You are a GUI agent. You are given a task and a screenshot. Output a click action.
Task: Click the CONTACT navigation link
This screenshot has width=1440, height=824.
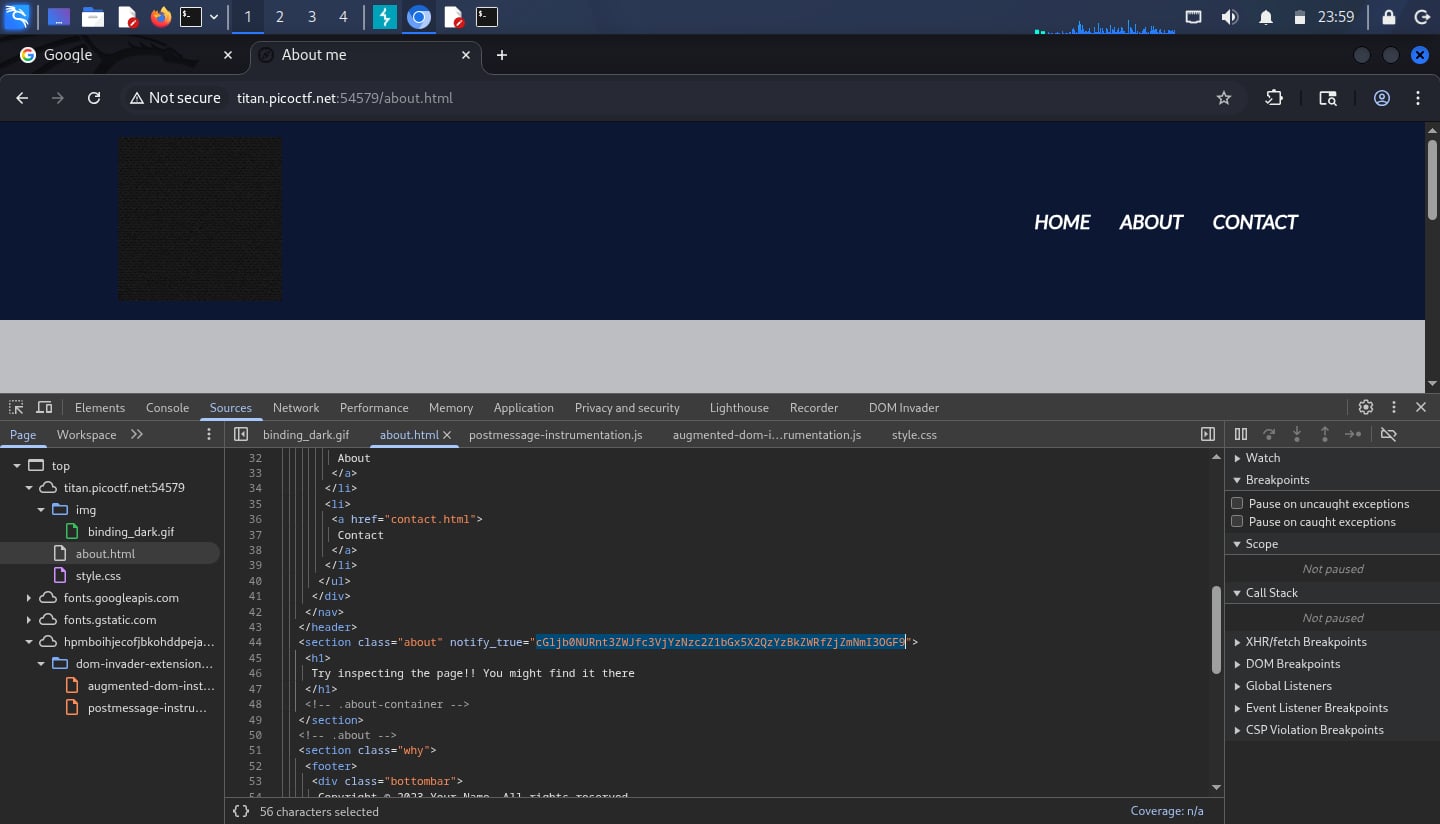click(1255, 222)
